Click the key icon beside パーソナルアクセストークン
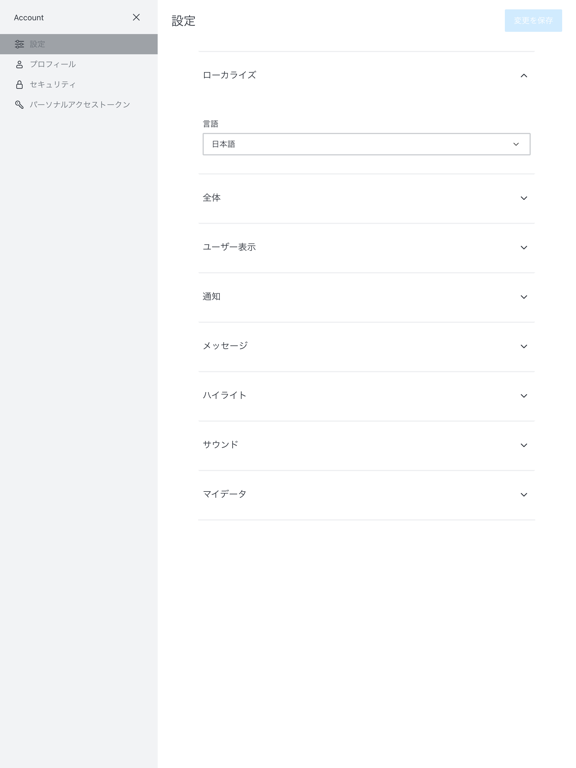576x768 pixels. point(19,104)
